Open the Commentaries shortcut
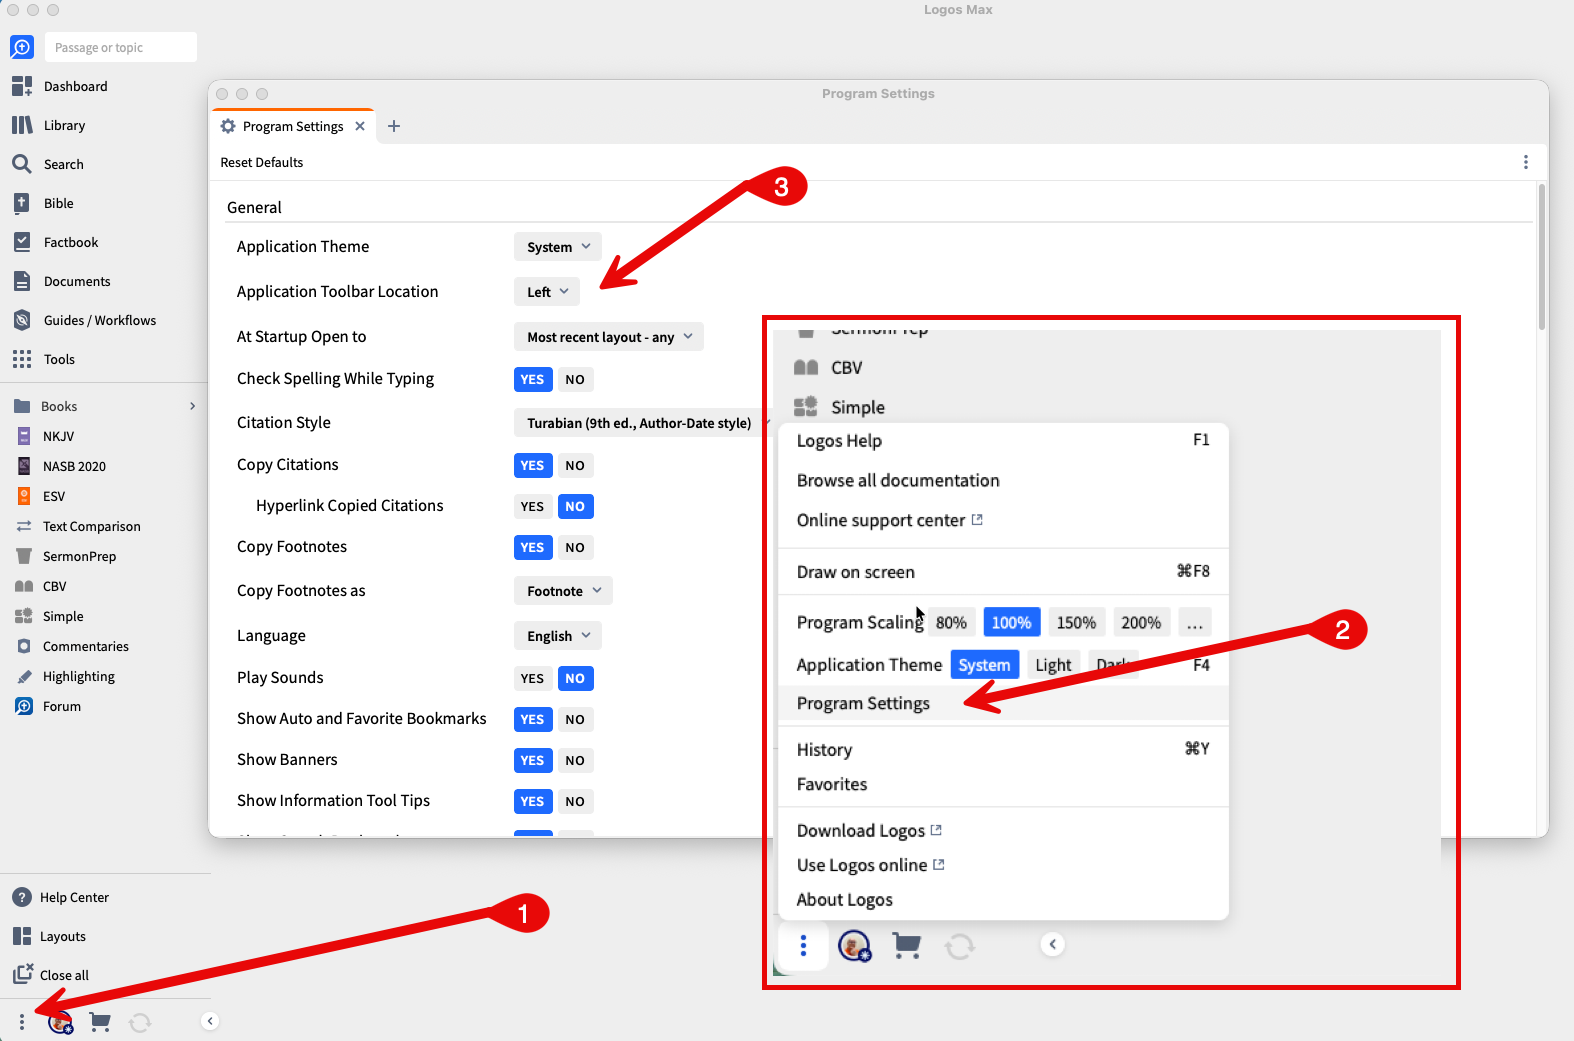The width and height of the screenshot is (1574, 1041). [85, 646]
